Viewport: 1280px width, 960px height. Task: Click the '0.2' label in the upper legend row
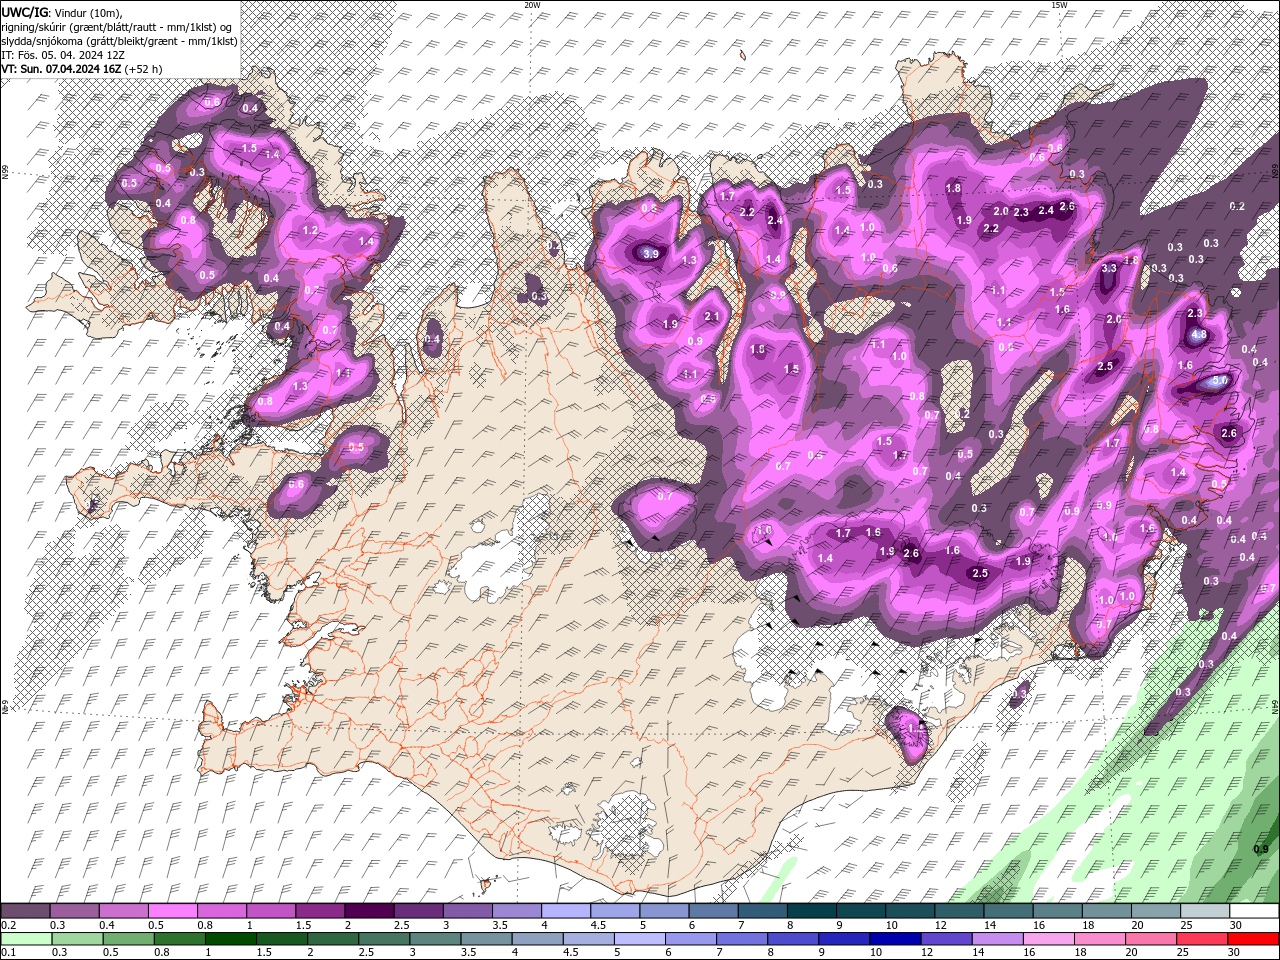[9, 925]
